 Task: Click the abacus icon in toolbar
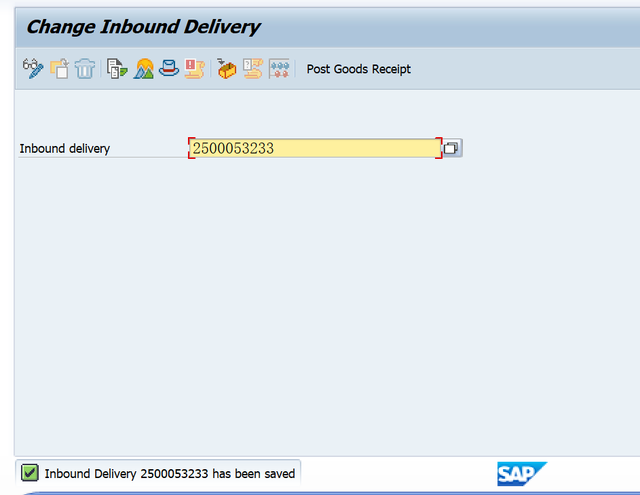tap(279, 69)
